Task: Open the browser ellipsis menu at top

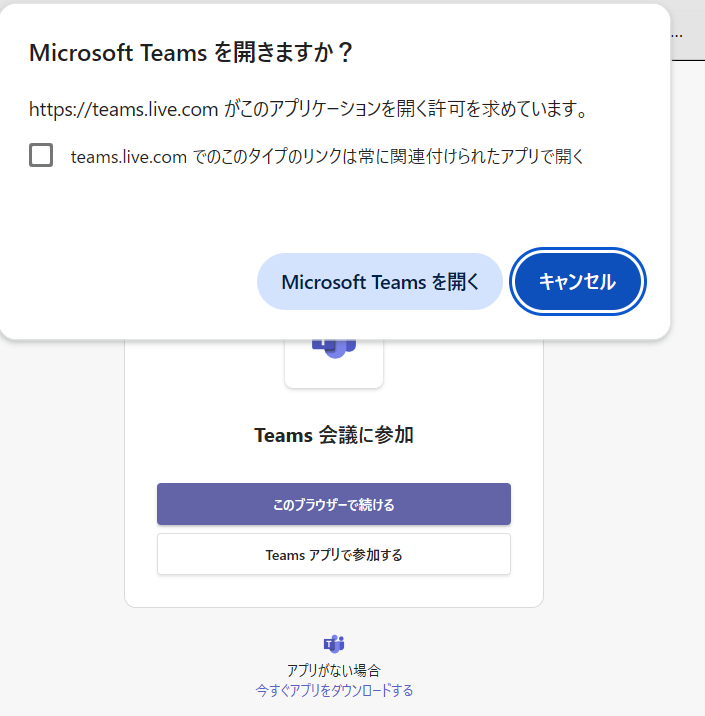Action: (677, 36)
